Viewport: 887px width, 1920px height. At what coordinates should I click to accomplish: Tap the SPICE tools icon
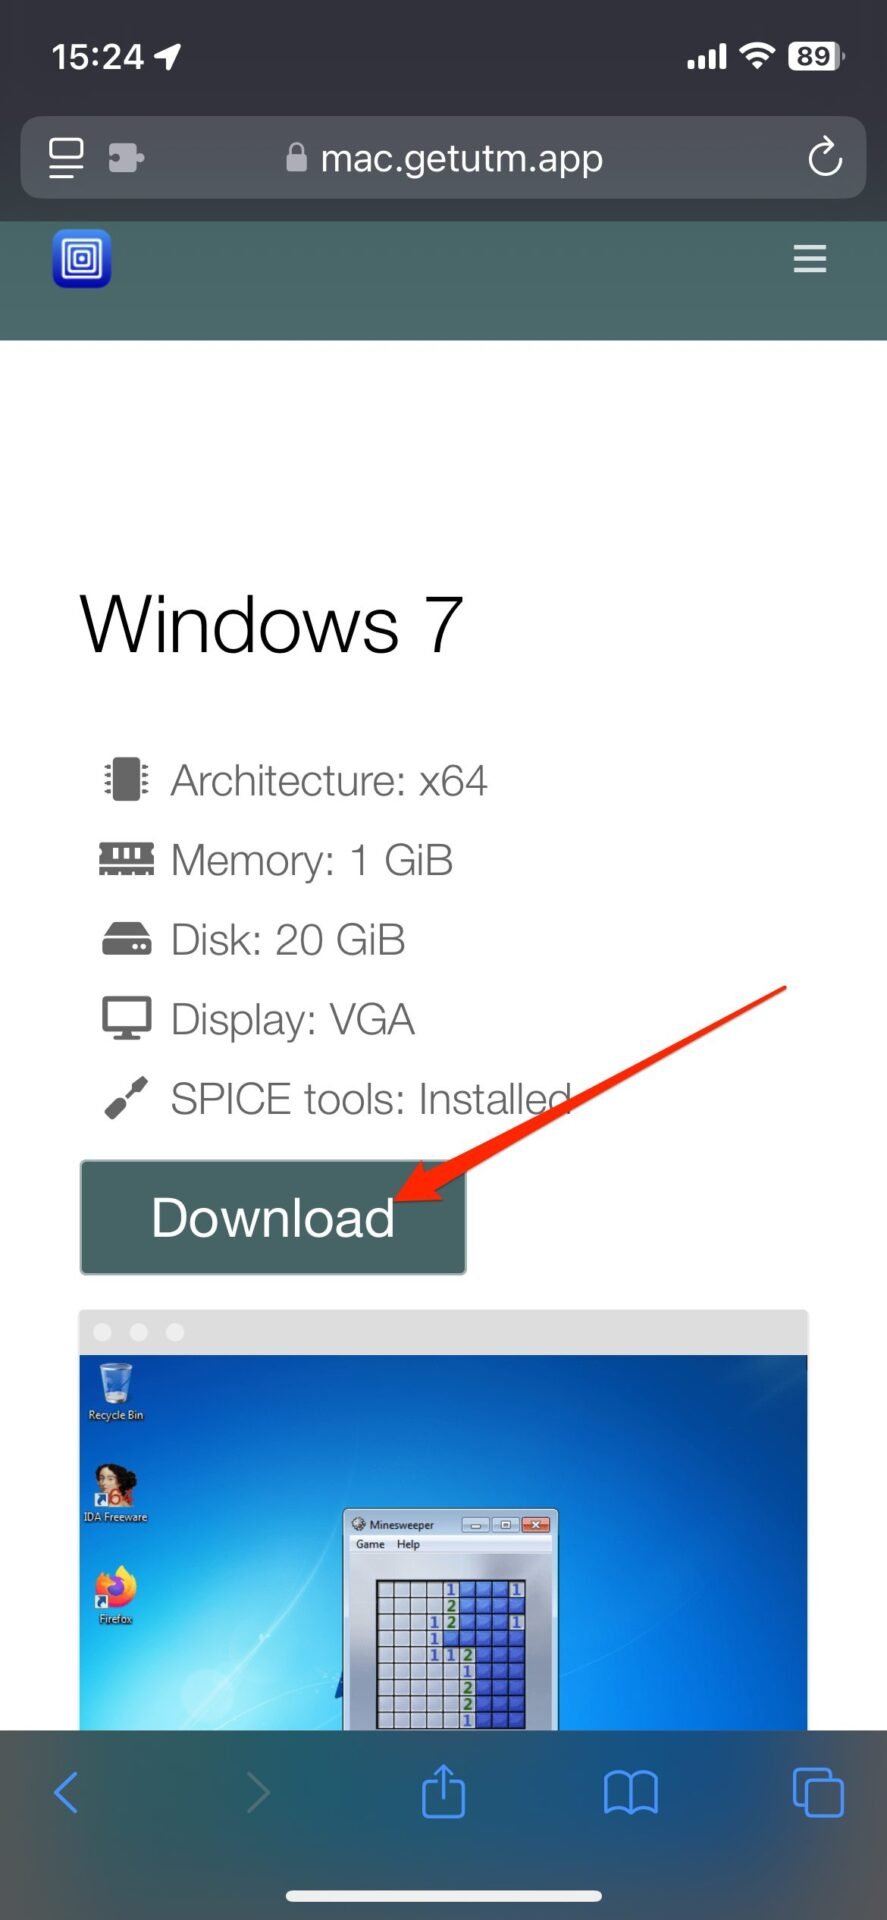pyautogui.click(x=126, y=1098)
